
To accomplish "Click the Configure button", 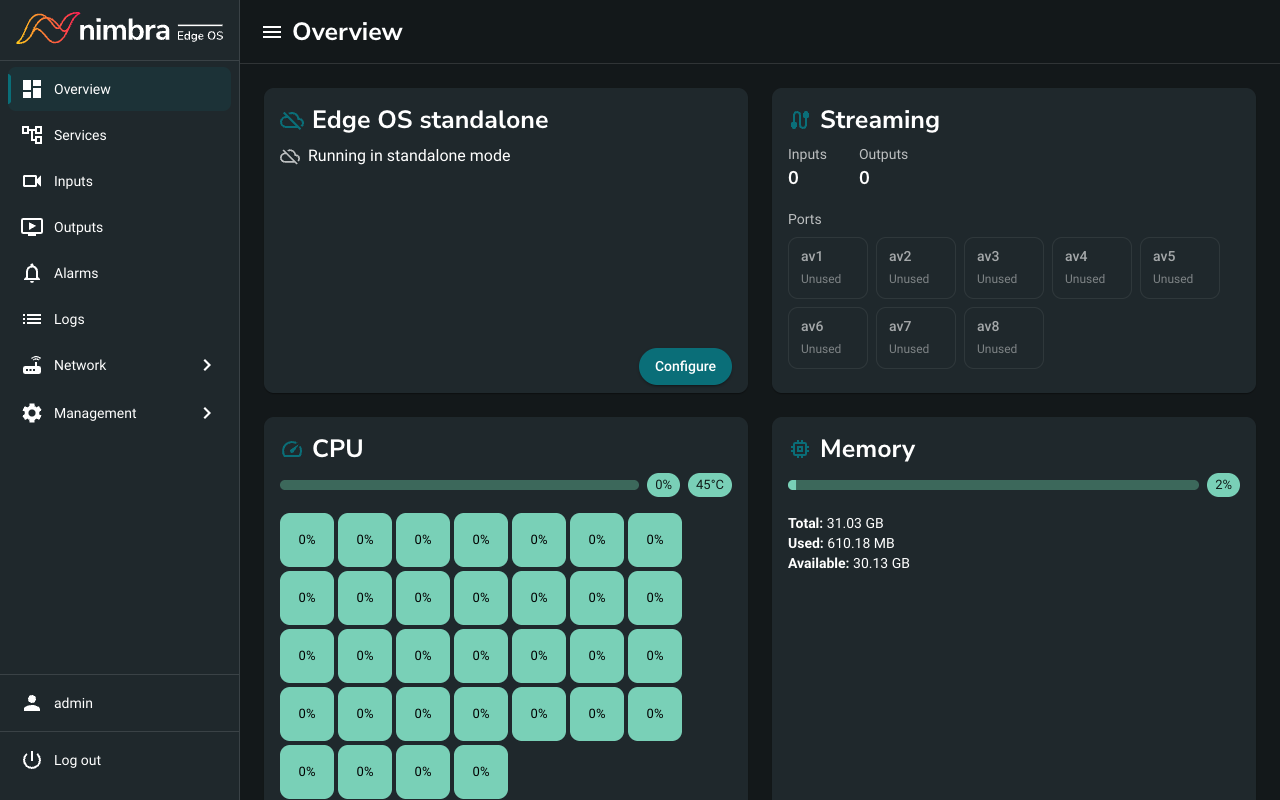I will 685,366.
